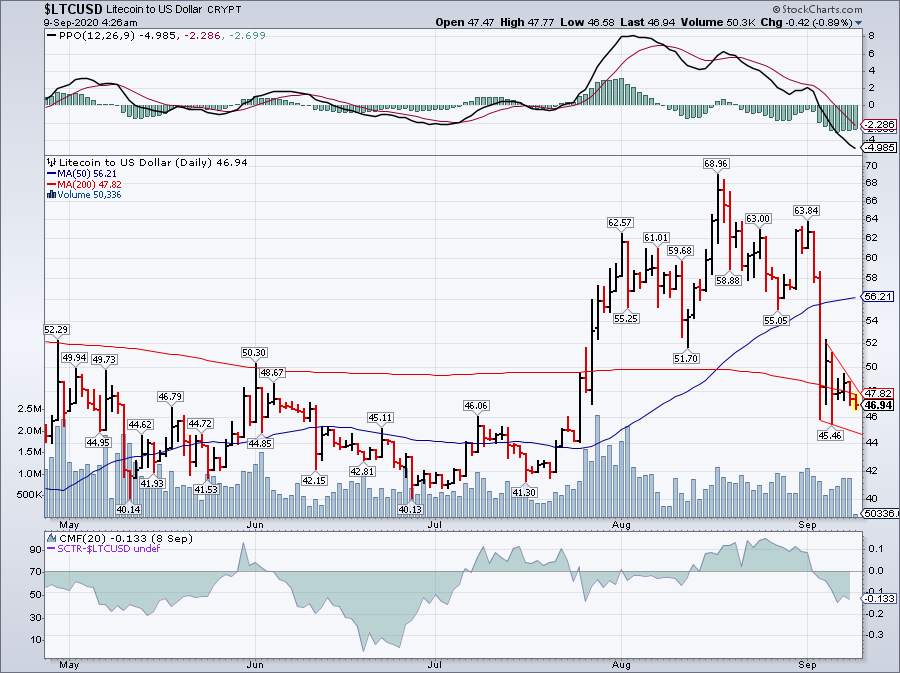
Task: Click the candlestick icon before the Litecoin Daily legend
Action: [52, 162]
